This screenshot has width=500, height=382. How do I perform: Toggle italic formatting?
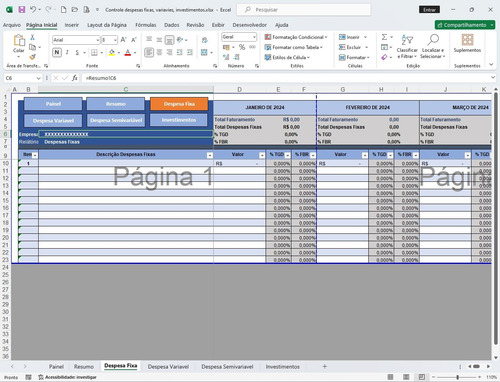pos(67,52)
